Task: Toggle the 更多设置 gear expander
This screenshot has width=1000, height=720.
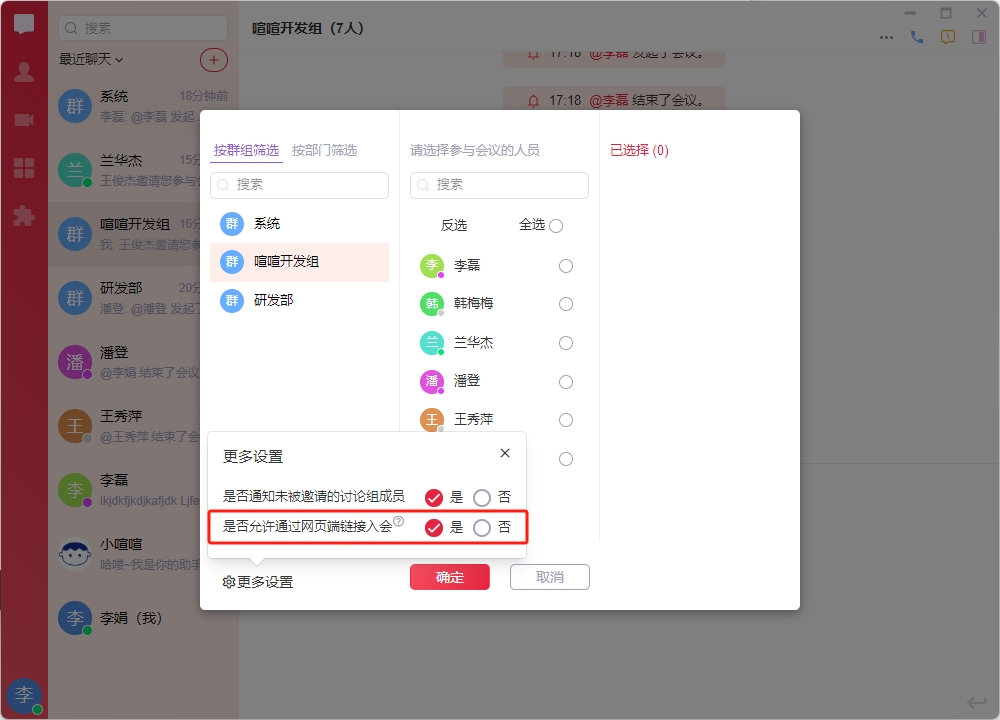Action: [x=258, y=582]
